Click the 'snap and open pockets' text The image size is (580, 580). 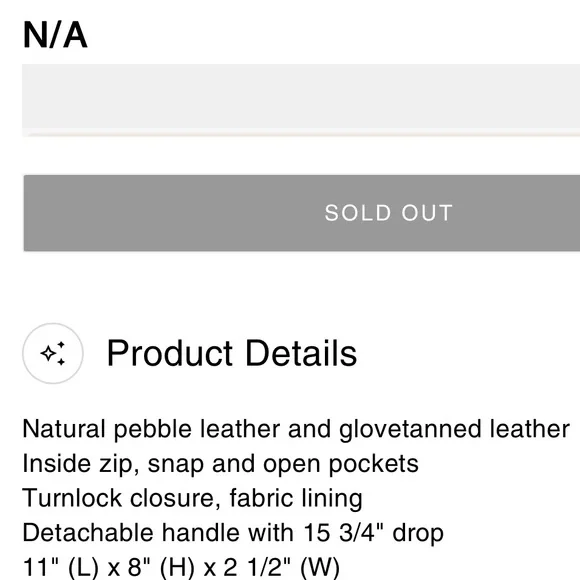pos(283,464)
